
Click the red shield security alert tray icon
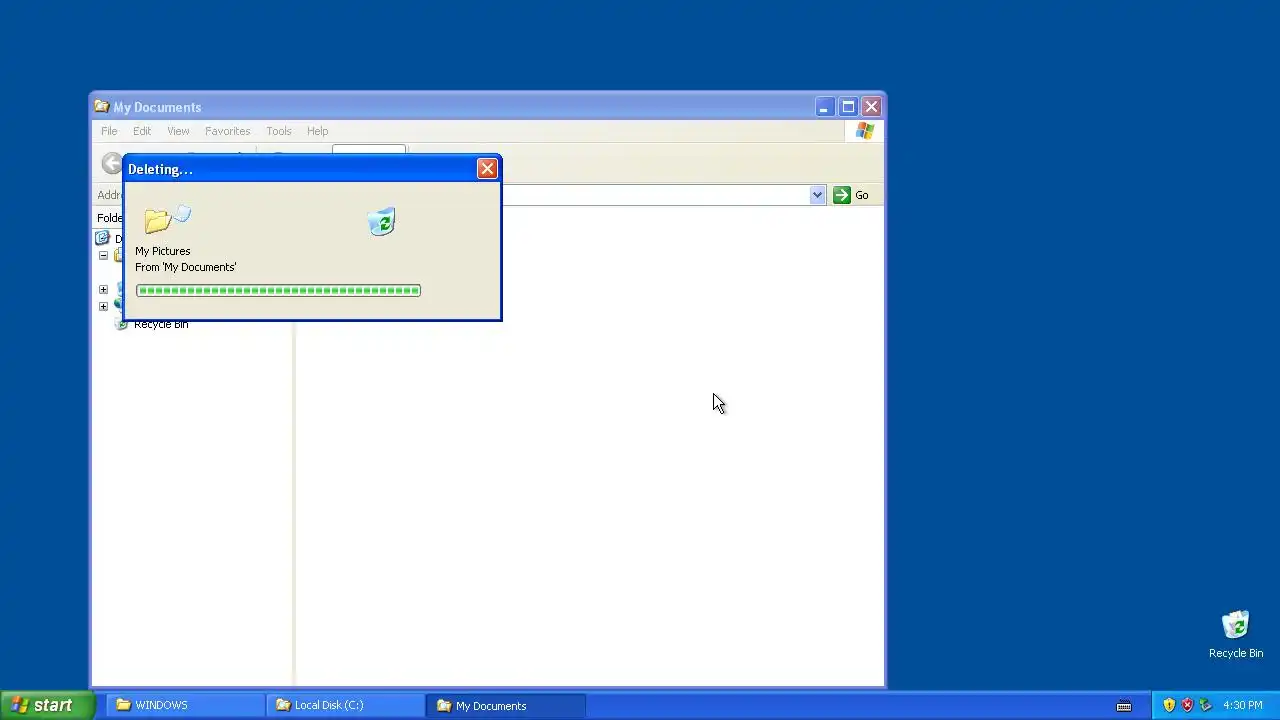click(x=1187, y=705)
